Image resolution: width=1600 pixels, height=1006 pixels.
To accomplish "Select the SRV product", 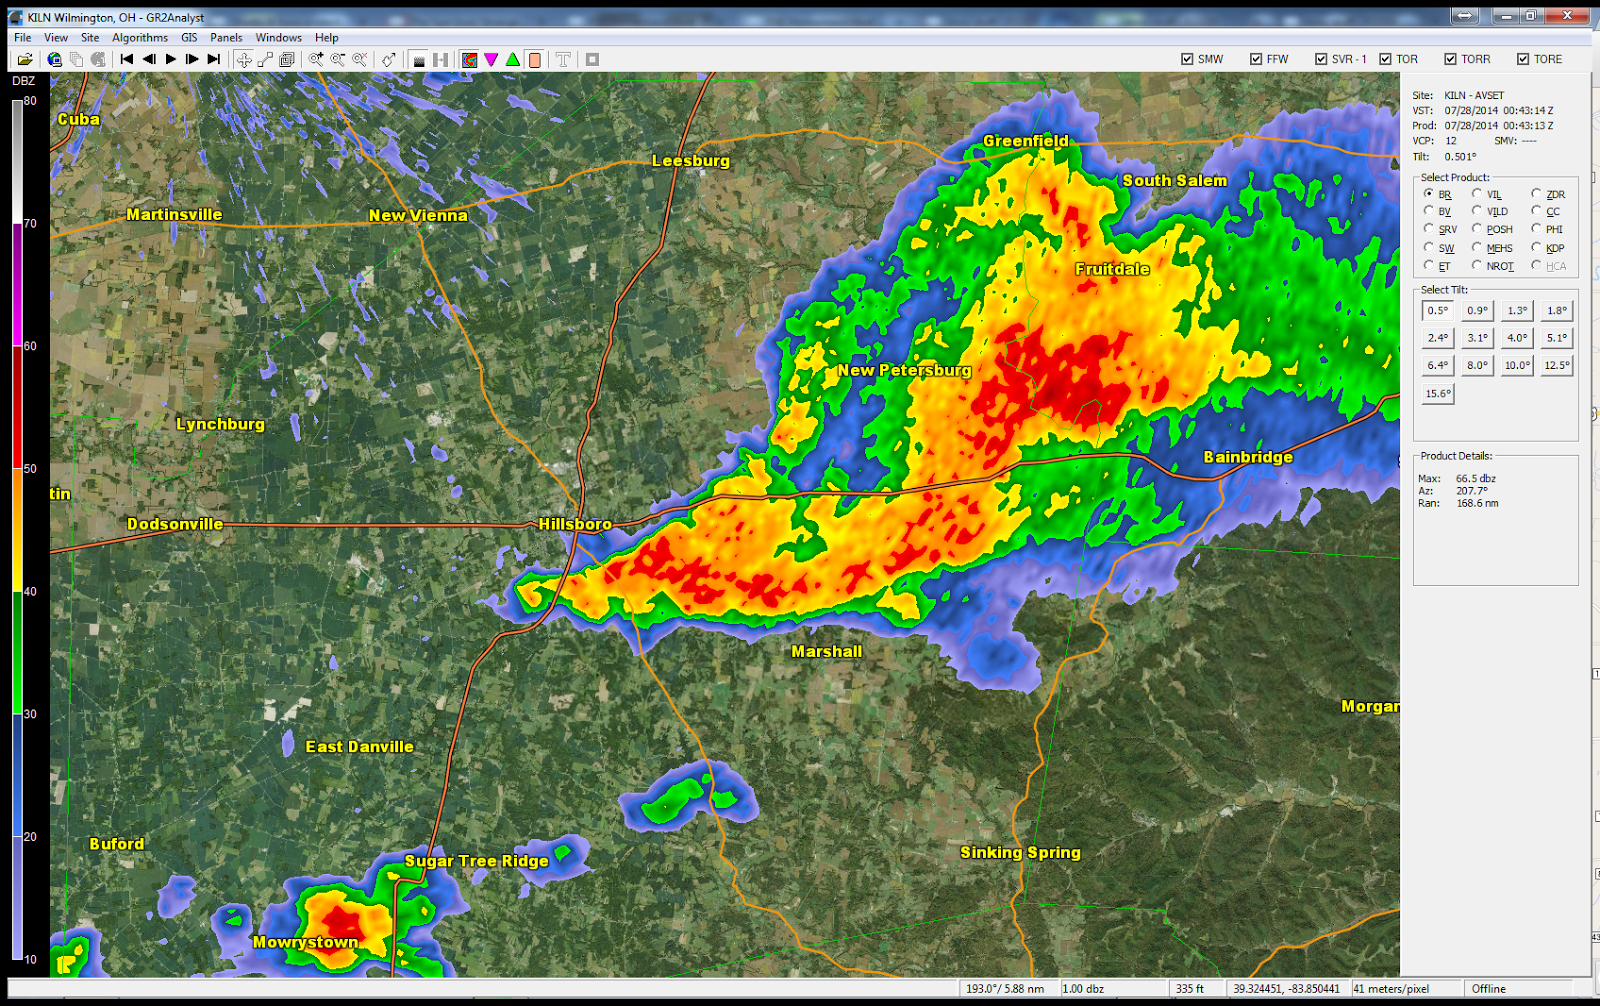I will [1428, 229].
